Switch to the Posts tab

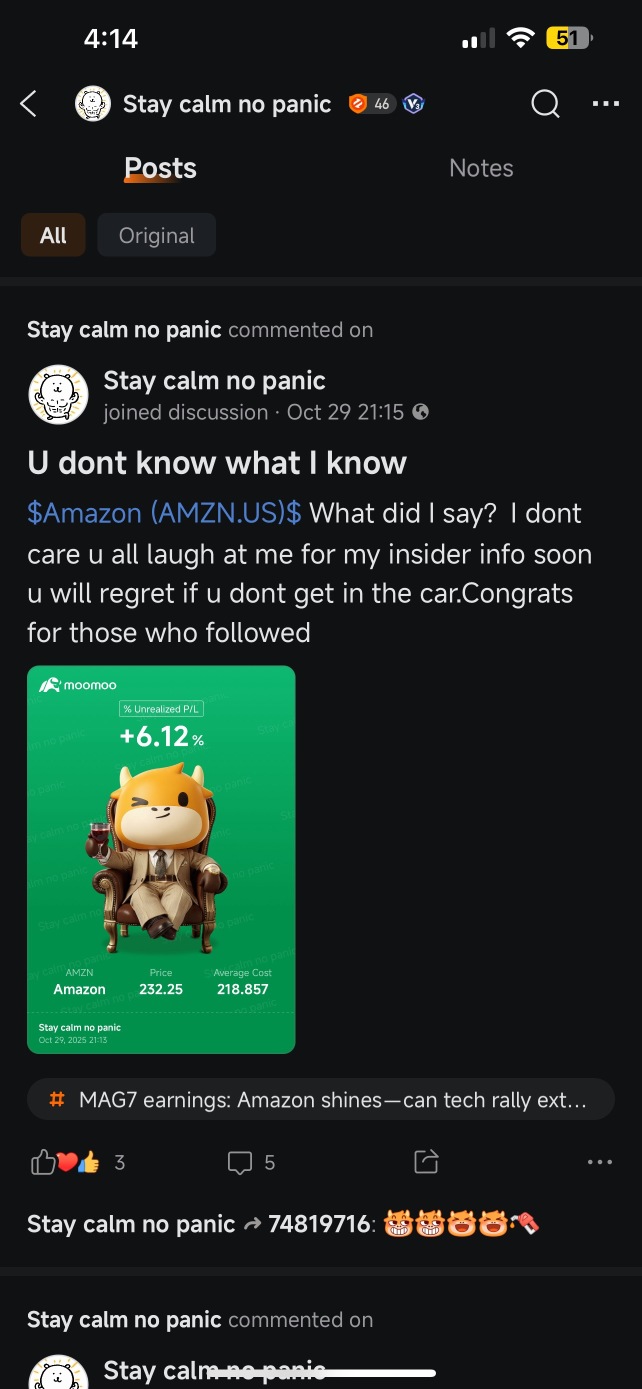[x=160, y=168]
